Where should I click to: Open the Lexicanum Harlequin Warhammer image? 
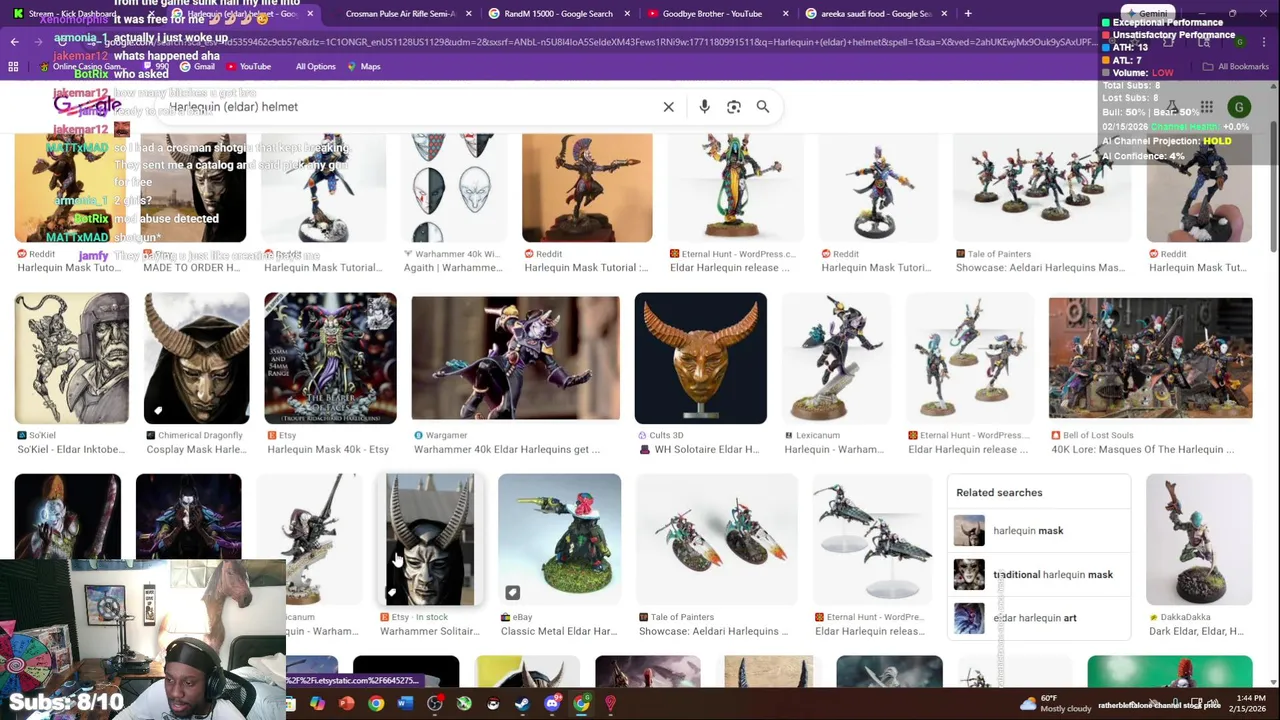click(x=837, y=358)
